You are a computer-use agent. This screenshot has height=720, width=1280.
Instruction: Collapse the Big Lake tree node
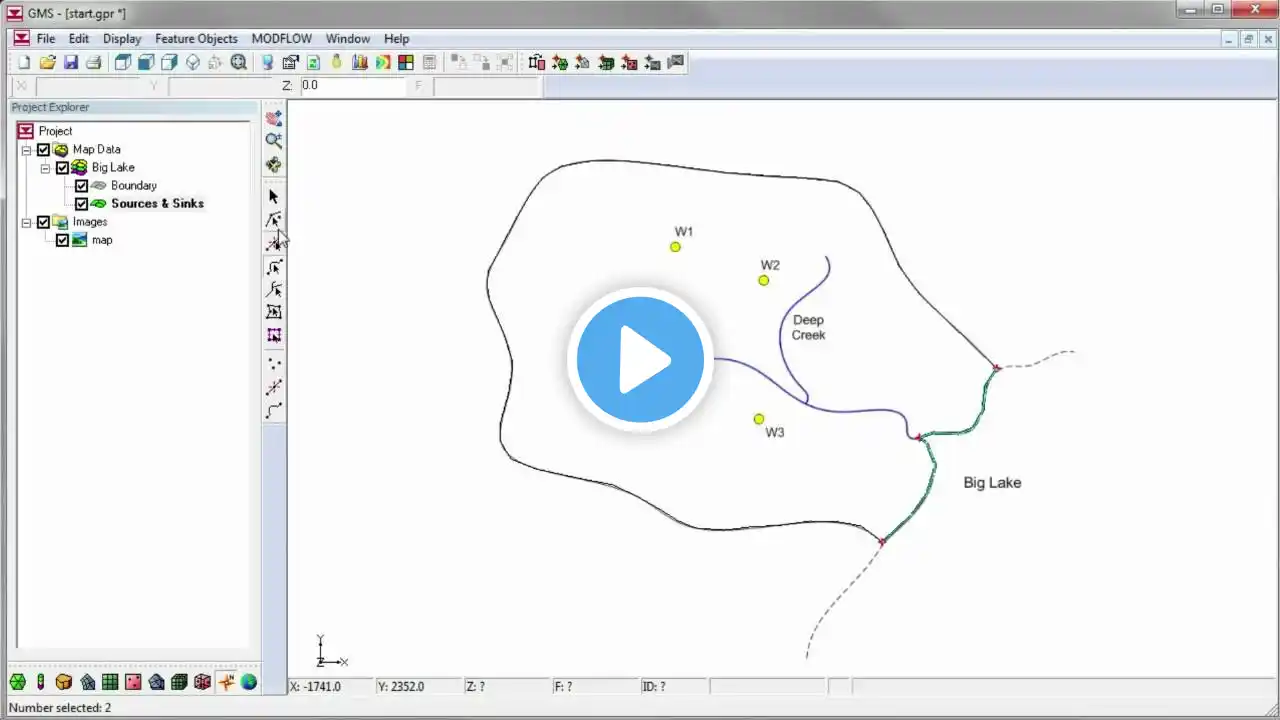45,168
